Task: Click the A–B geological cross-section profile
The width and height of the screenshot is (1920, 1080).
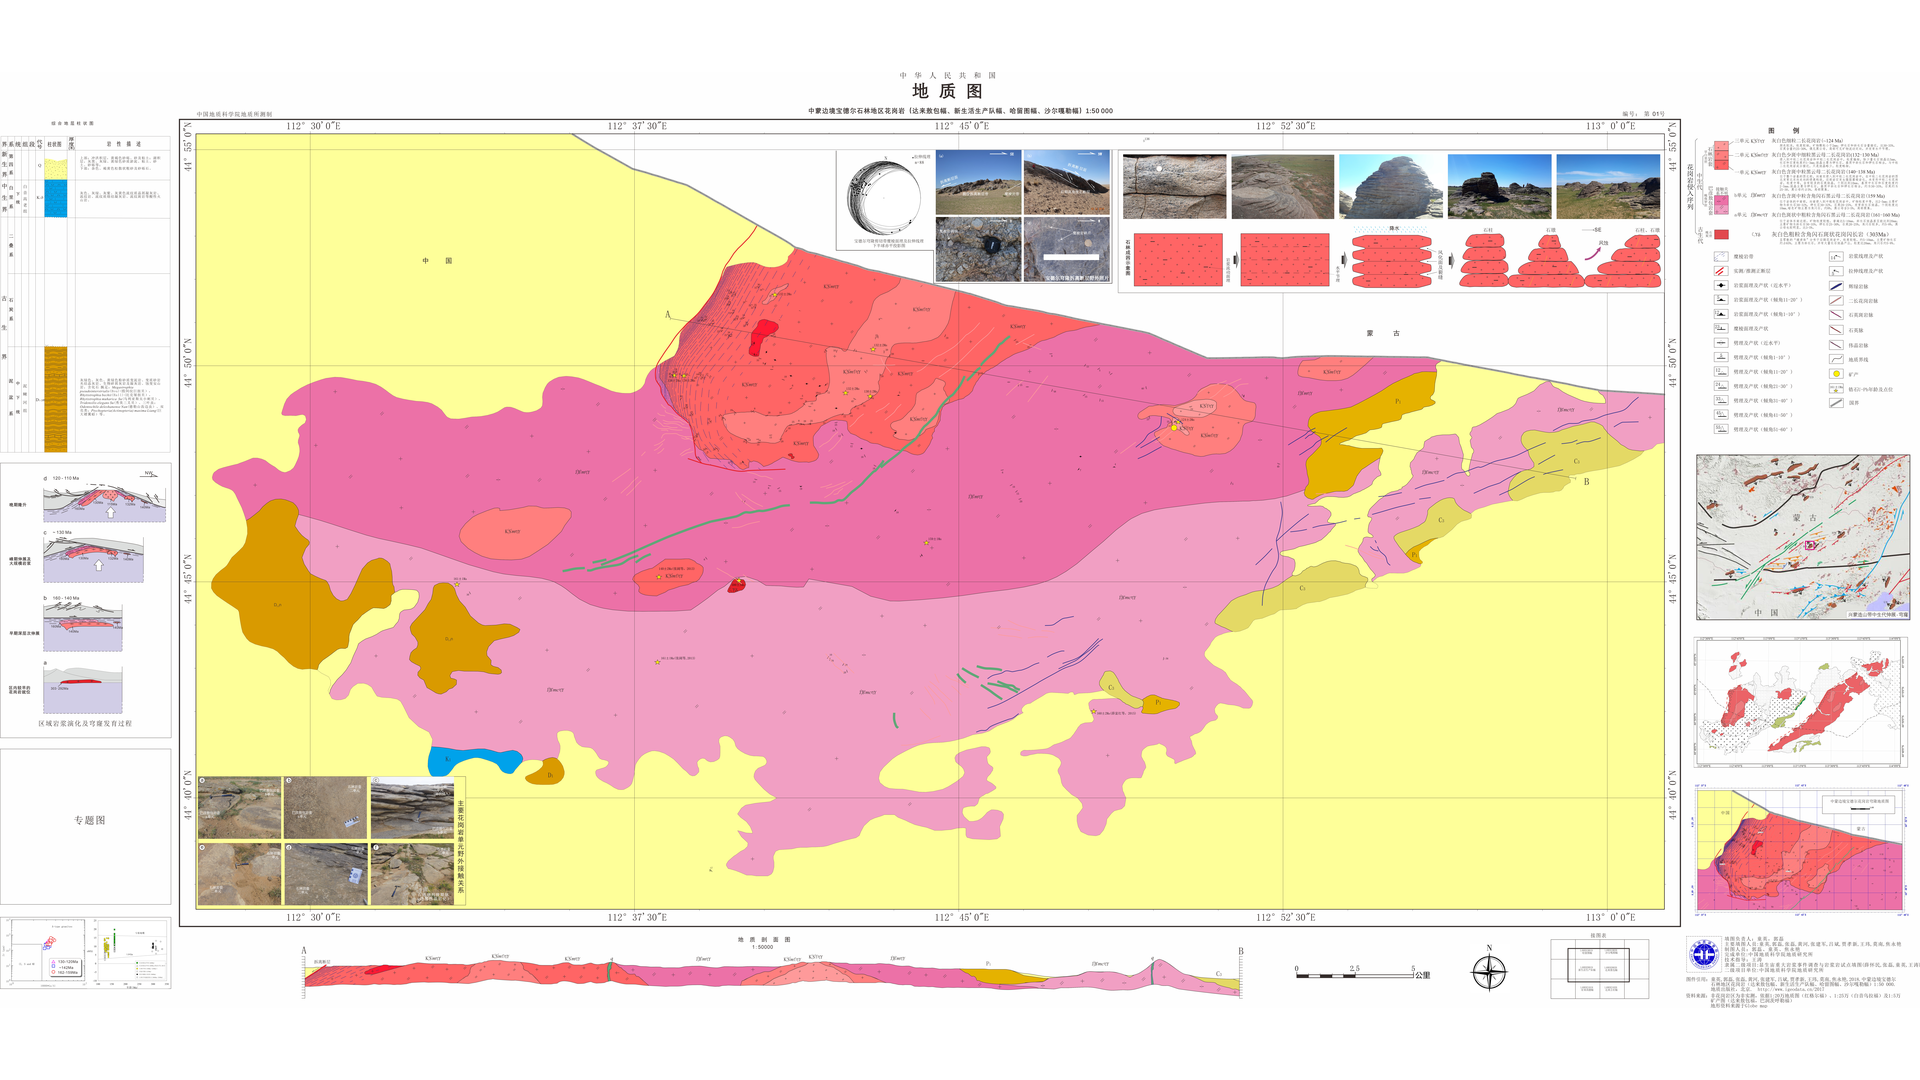Action: click(773, 974)
